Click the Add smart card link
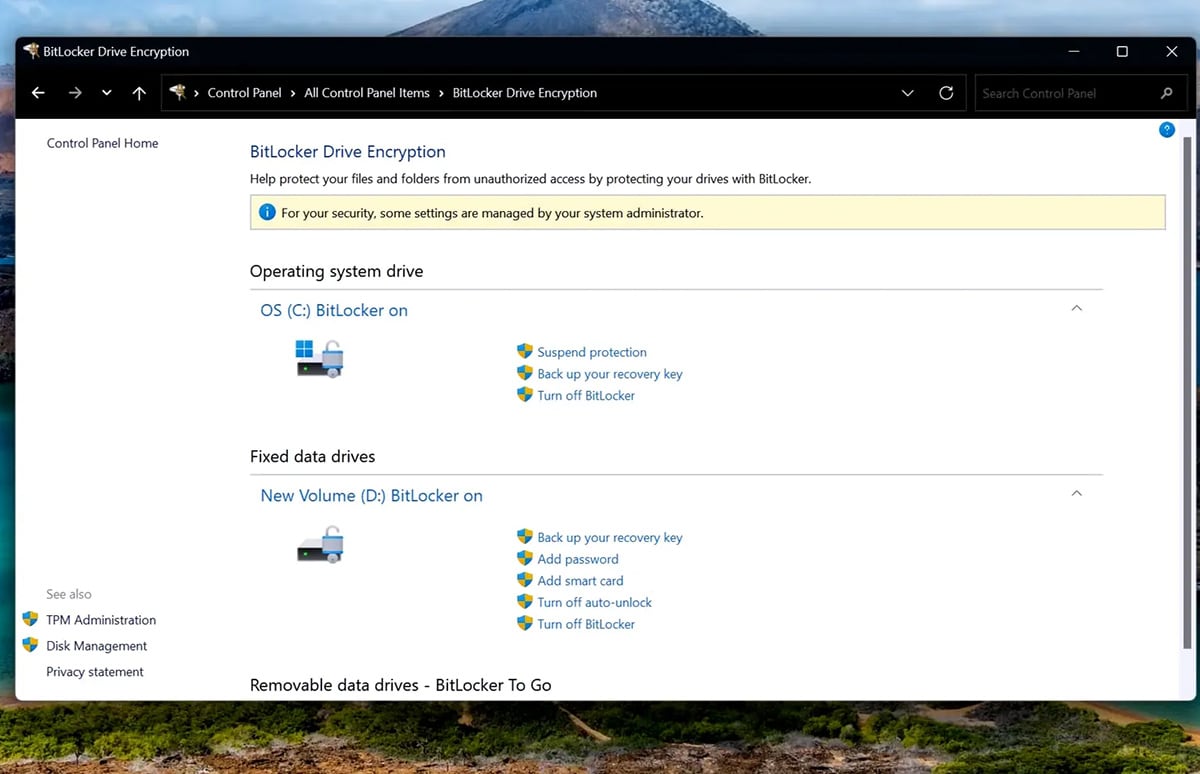Screen dimensions: 1200x774 point(580,580)
